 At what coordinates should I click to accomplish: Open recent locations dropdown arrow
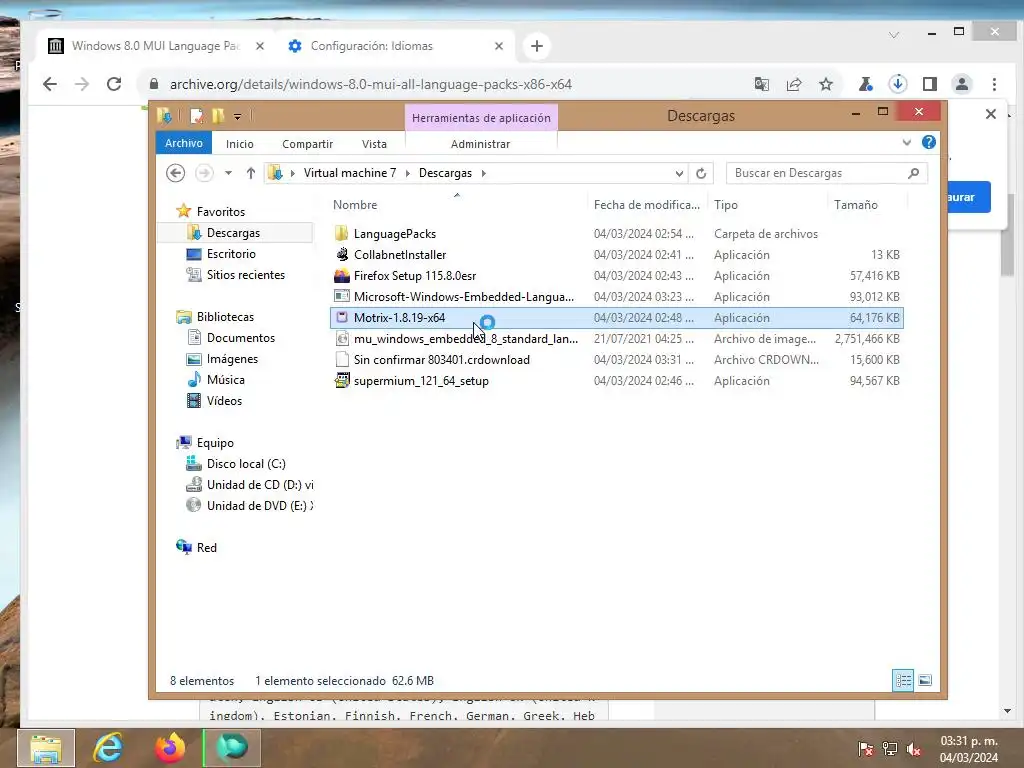(x=228, y=173)
